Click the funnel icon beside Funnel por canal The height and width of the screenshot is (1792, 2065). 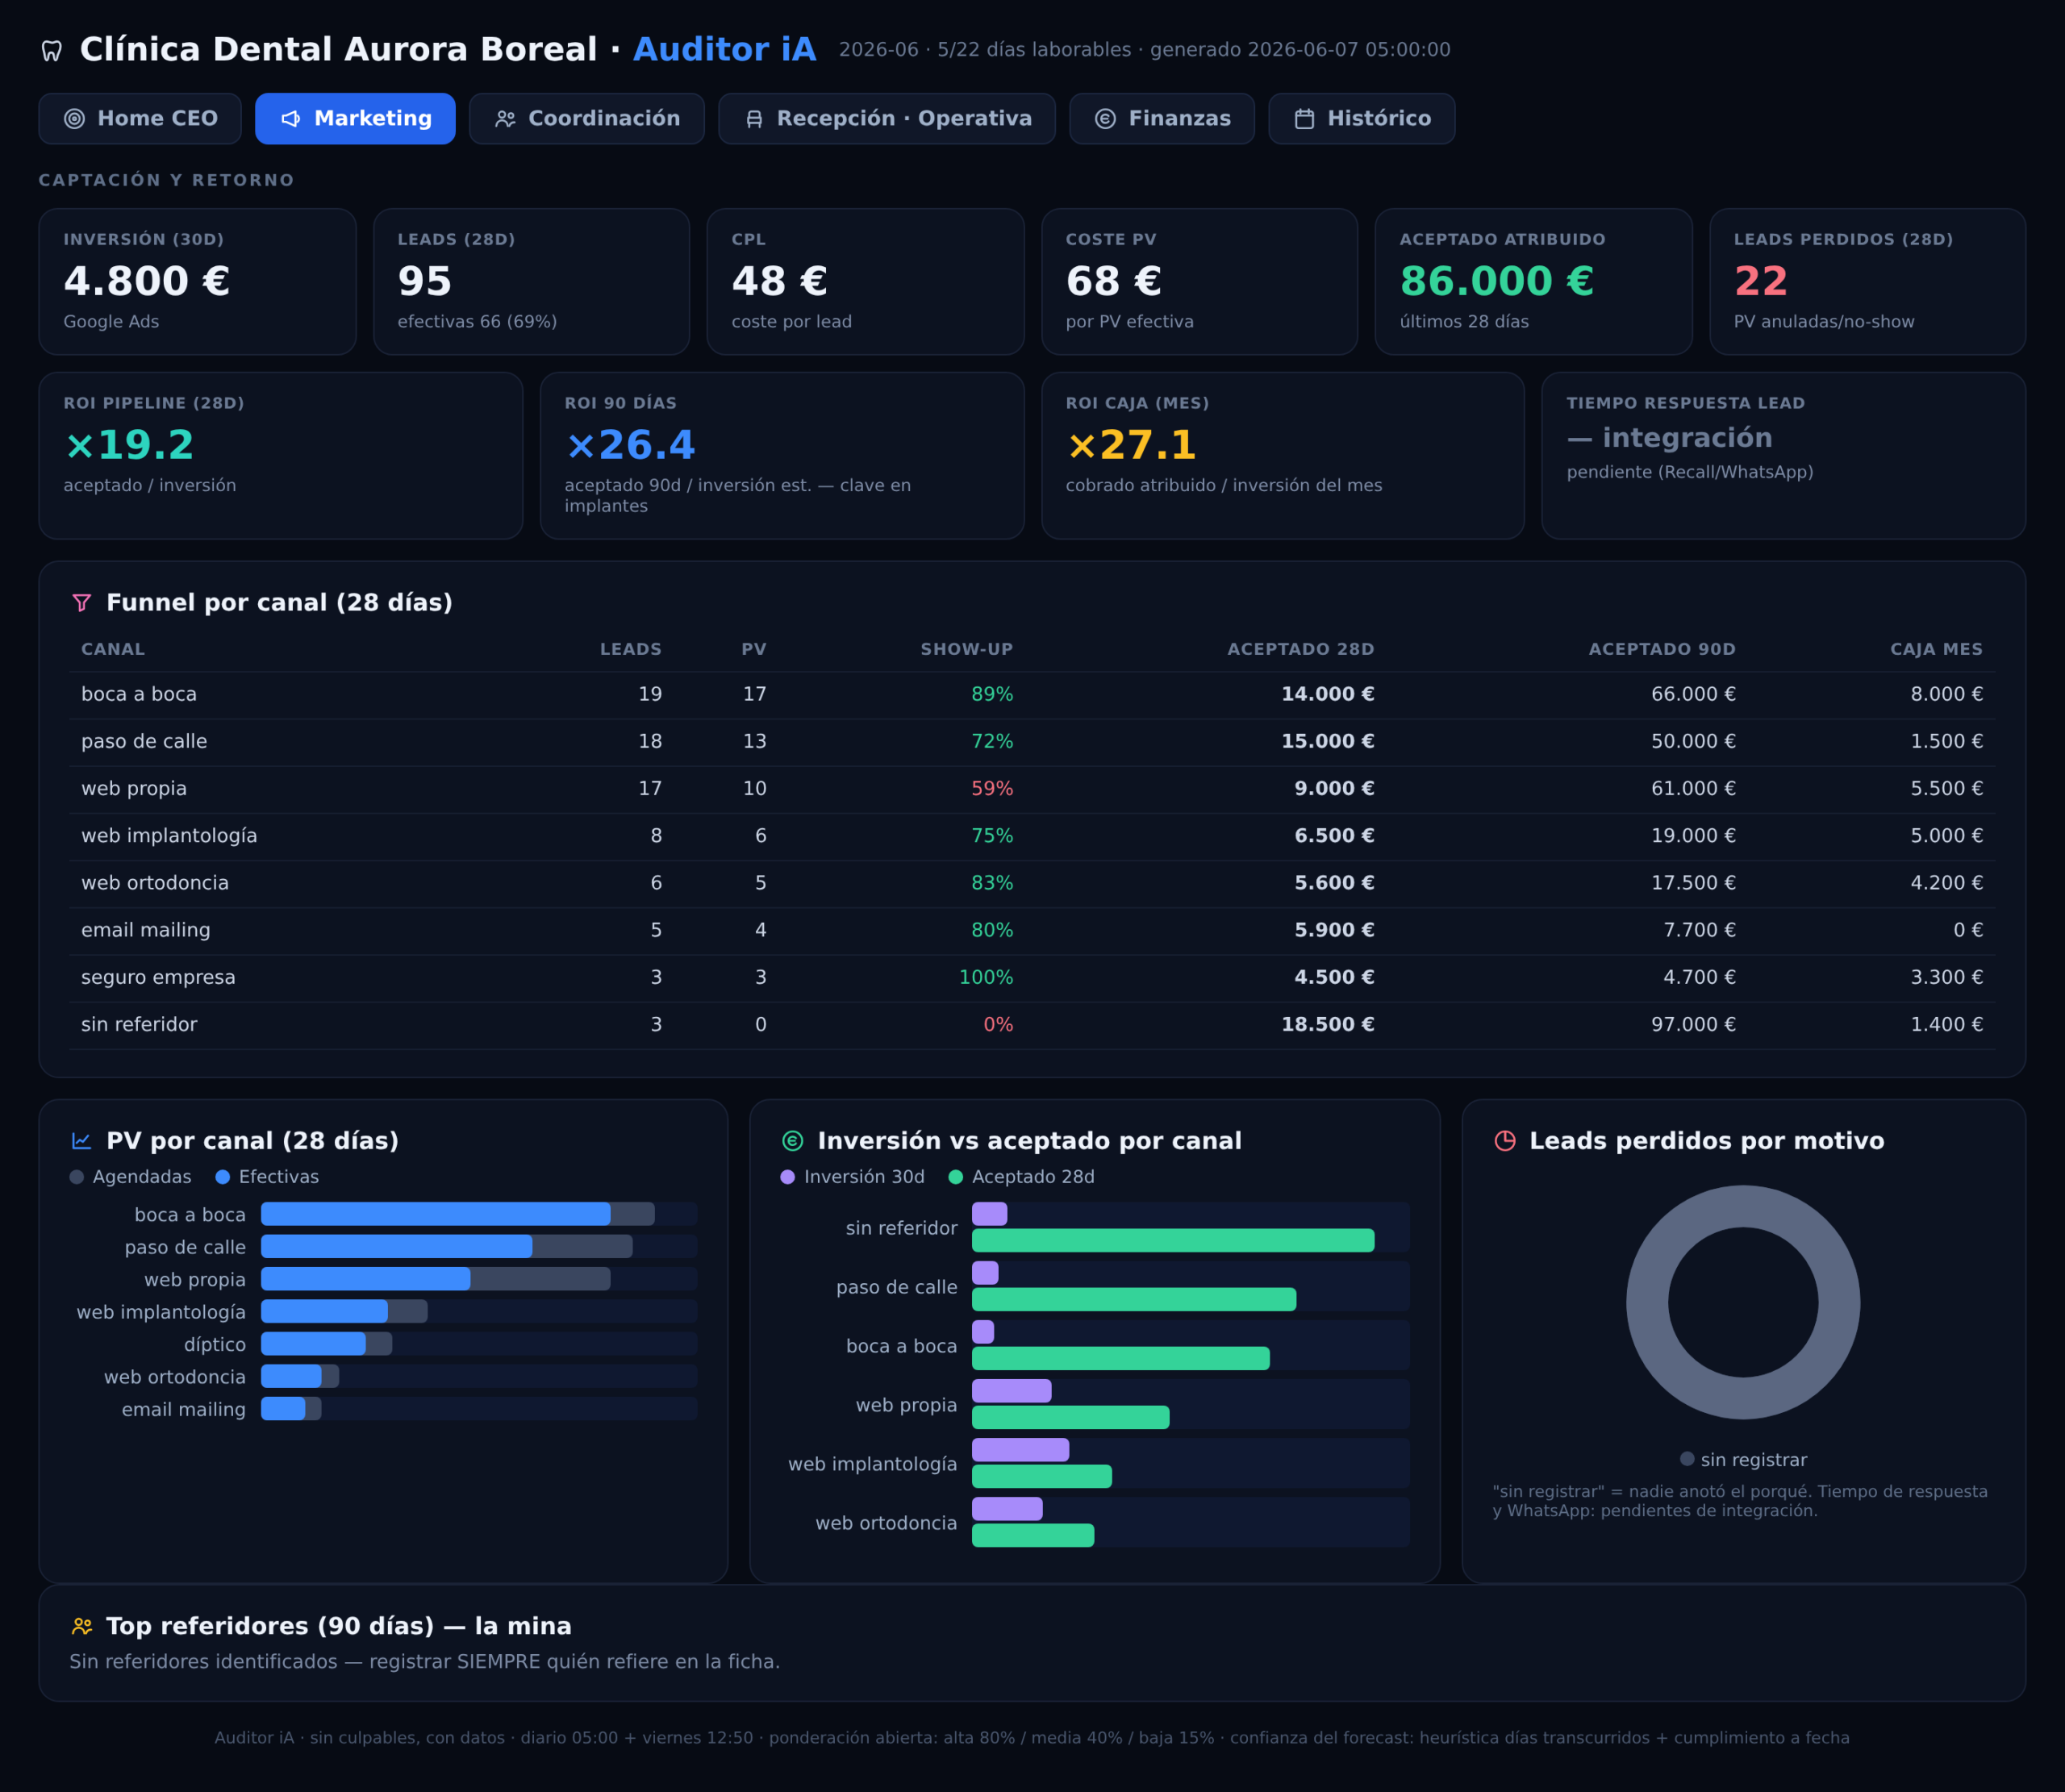coord(82,602)
